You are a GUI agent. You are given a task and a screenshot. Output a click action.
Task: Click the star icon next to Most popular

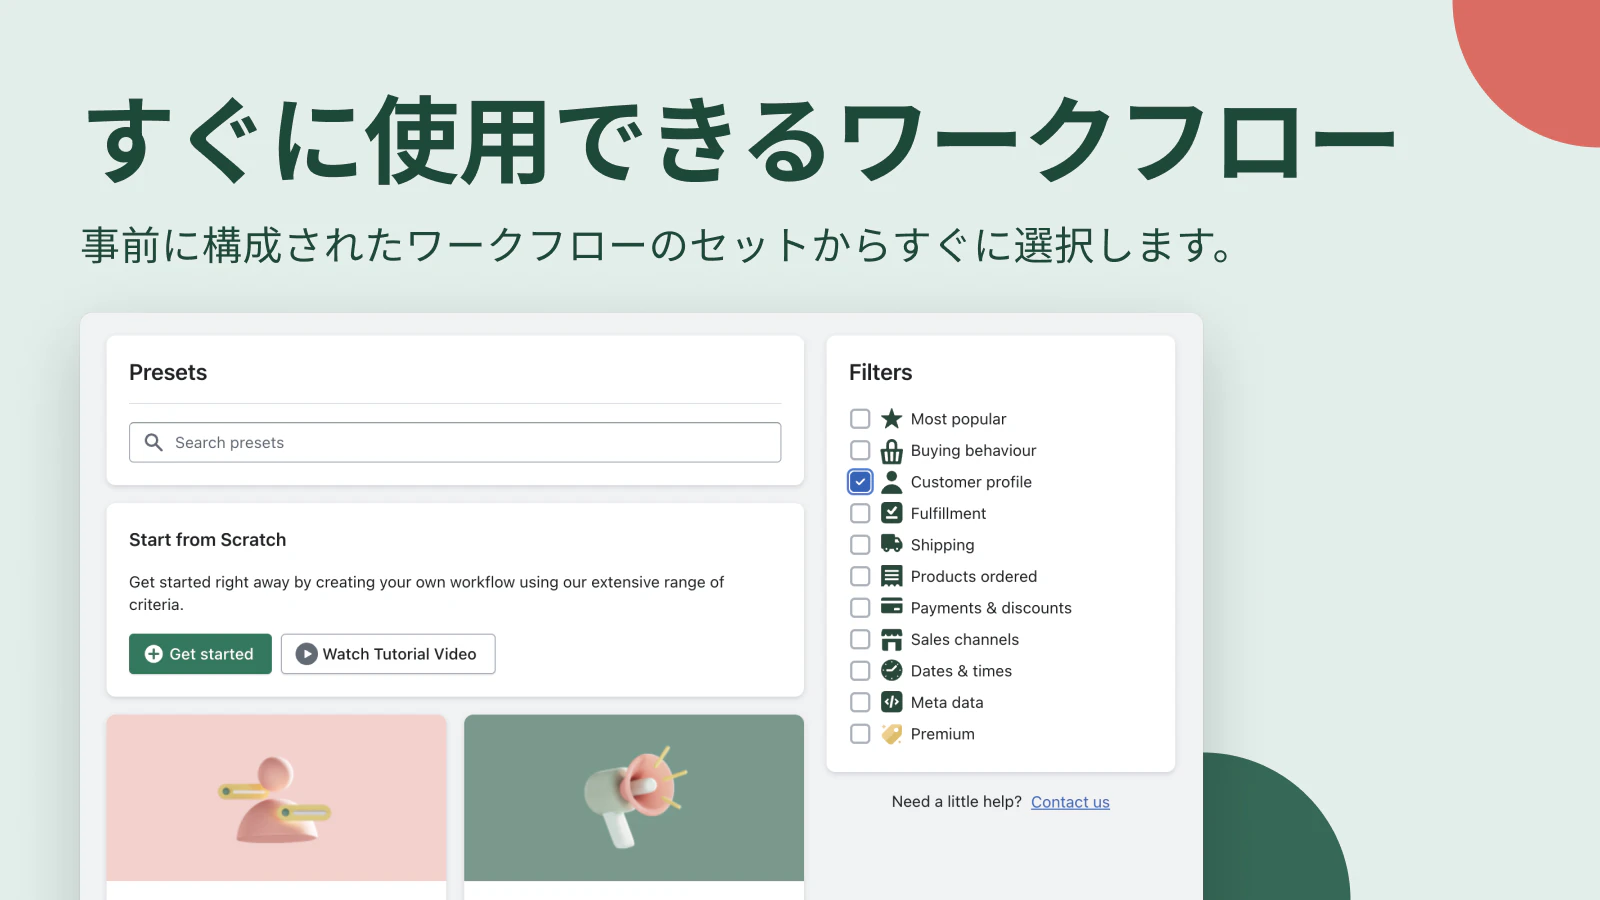(891, 418)
